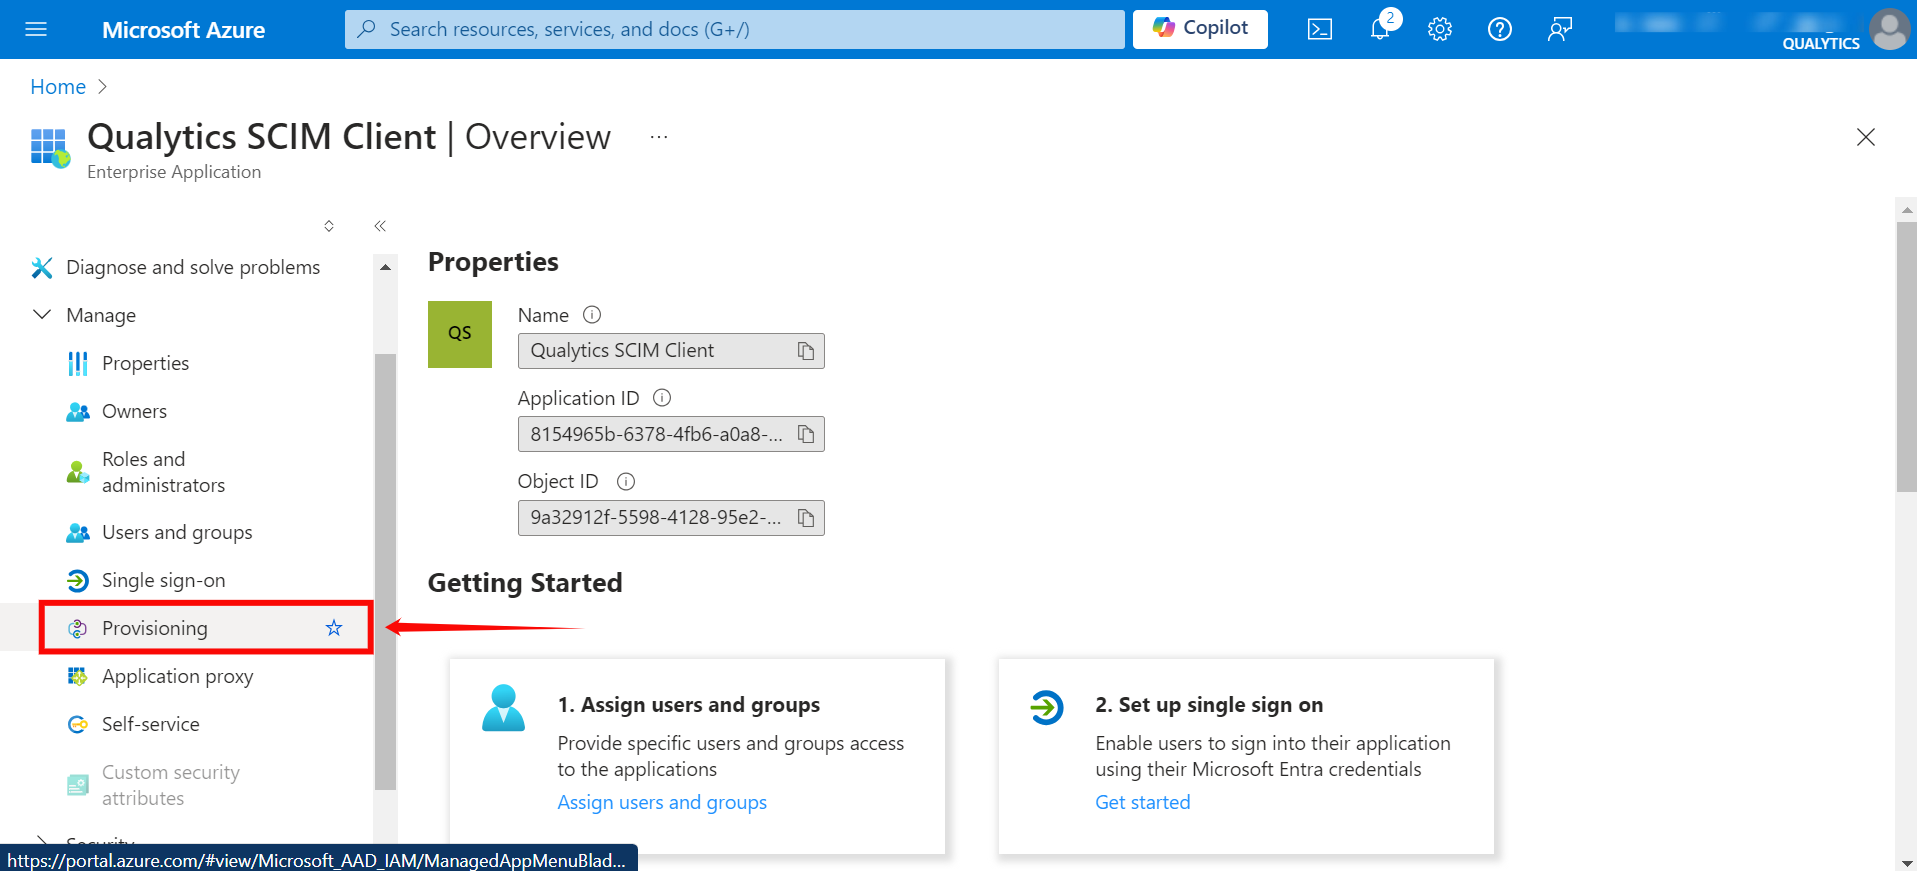This screenshot has width=1917, height=871.
Task: Click the Application proxy icon
Action: [78, 676]
